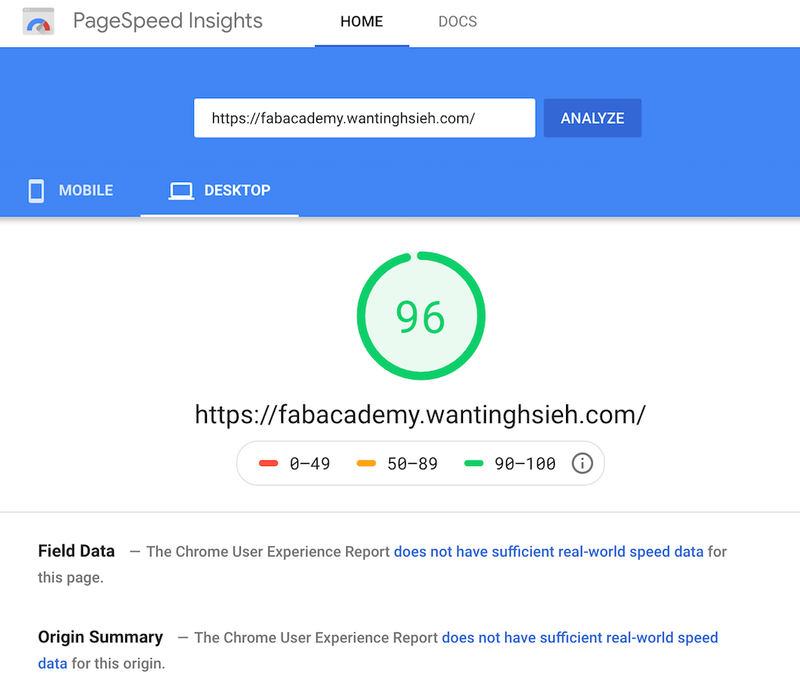The height and width of the screenshot is (694, 800).
Task: Click the ANALYZE button
Action: [592, 118]
